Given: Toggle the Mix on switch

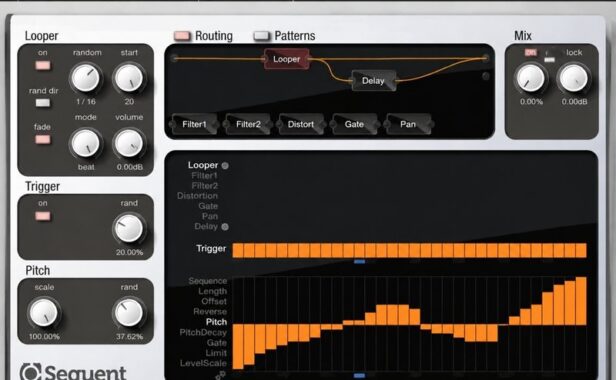Looking at the screenshot, I should pos(531,53).
